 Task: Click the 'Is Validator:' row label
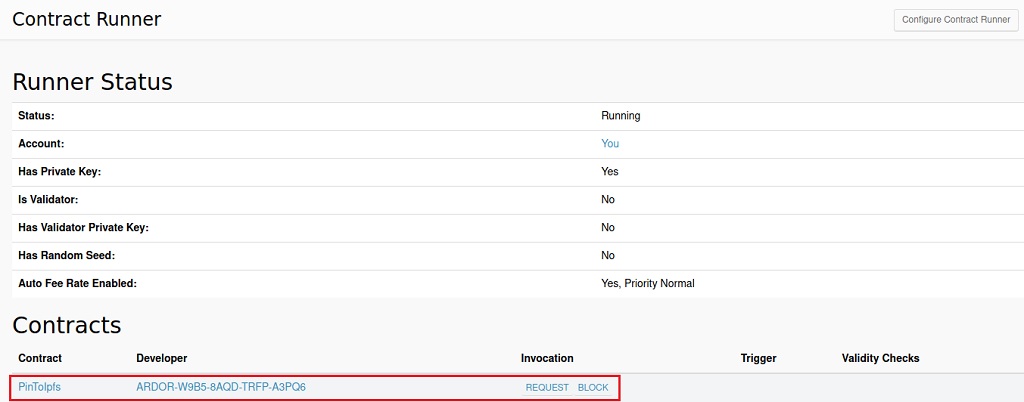pyautogui.click(x=48, y=200)
